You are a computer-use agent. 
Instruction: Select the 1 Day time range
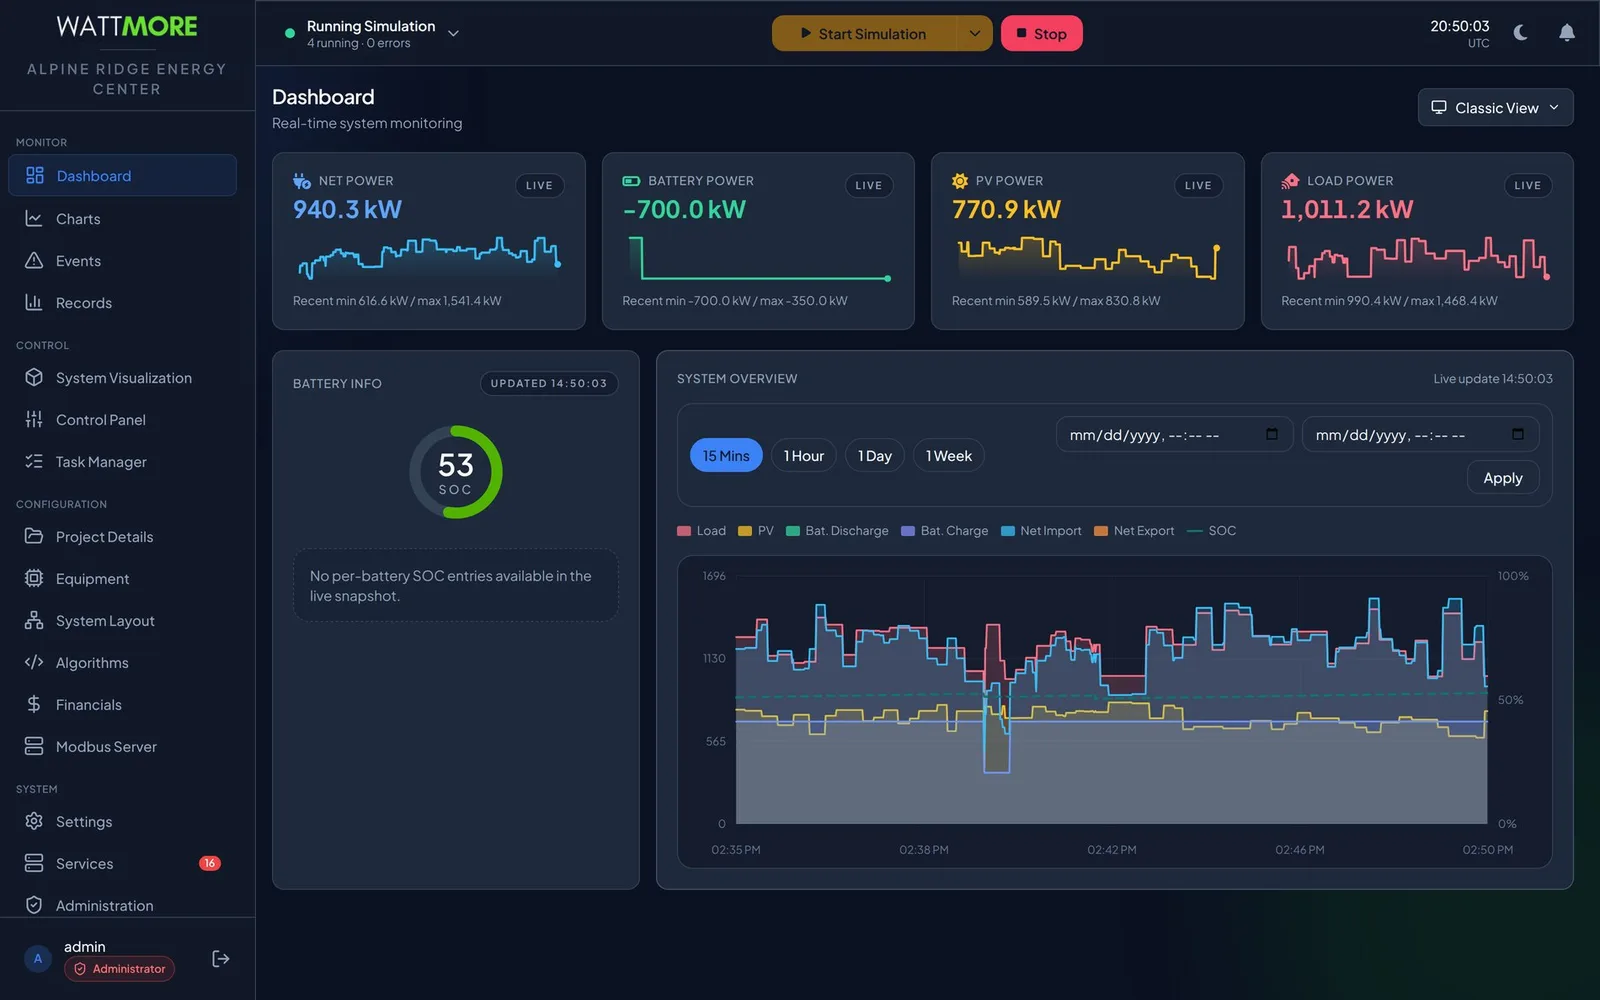point(875,456)
